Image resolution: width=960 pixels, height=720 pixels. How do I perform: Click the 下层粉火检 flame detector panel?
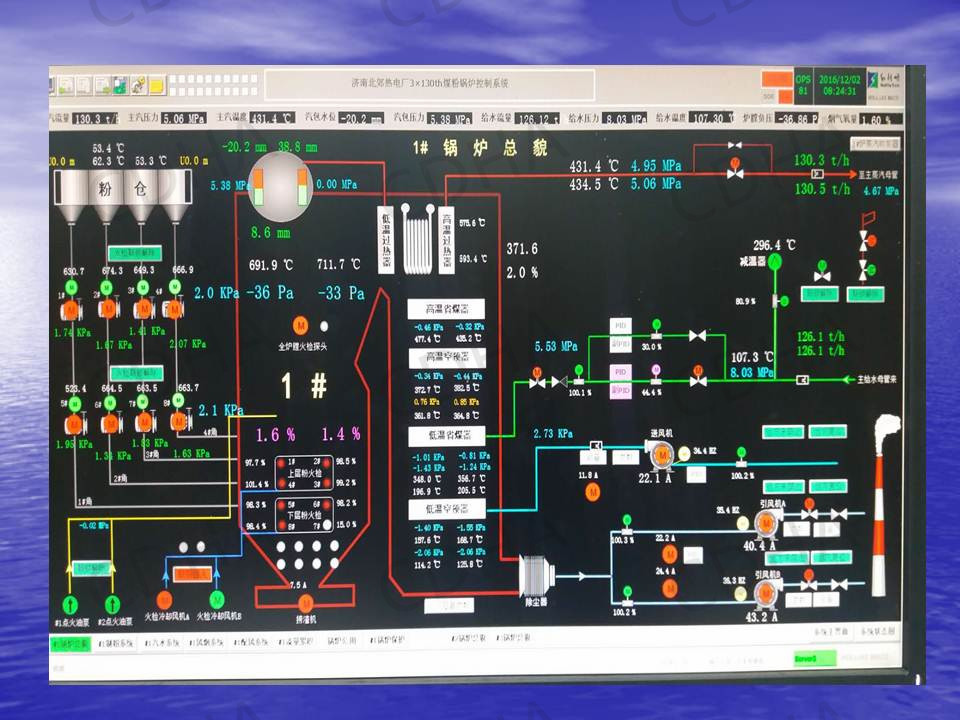point(304,516)
